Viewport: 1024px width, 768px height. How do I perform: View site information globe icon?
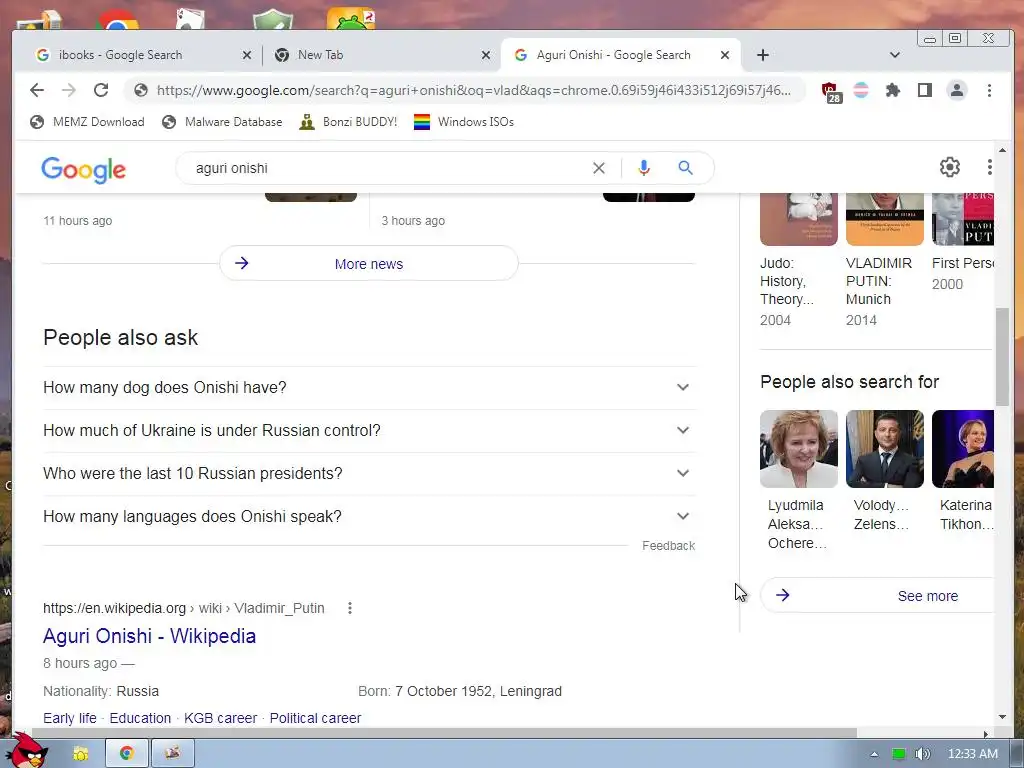[x=140, y=90]
